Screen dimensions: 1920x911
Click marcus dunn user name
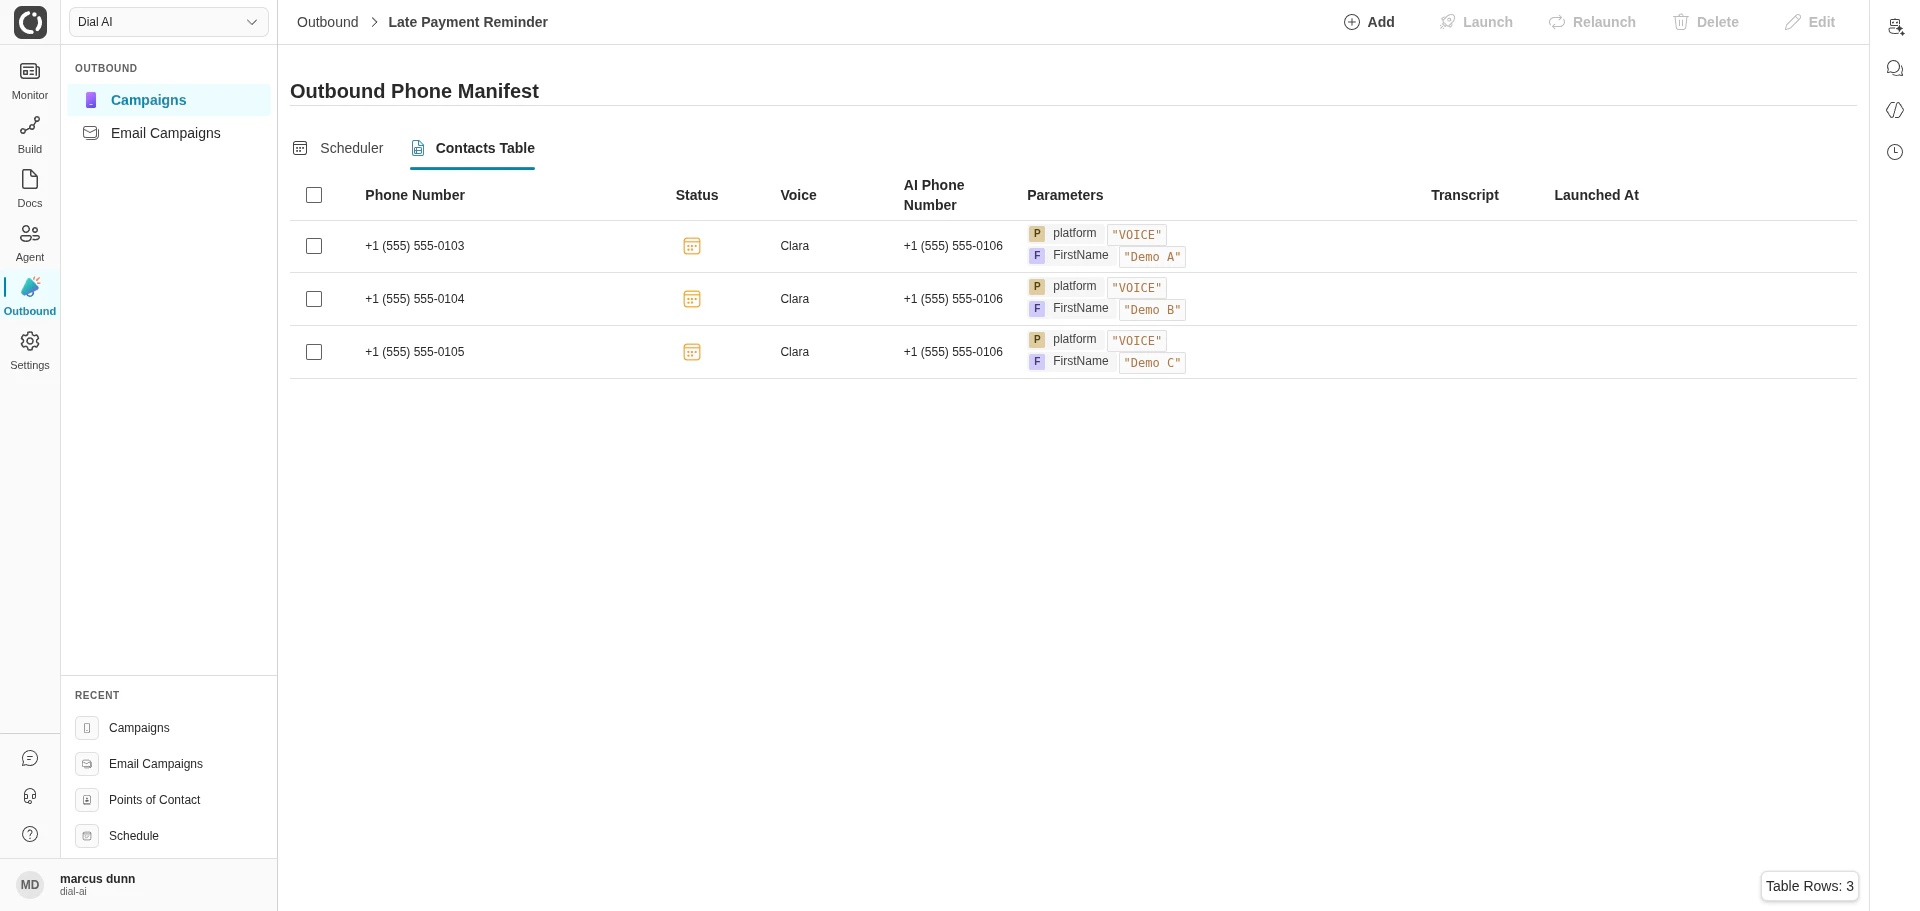tap(98, 879)
